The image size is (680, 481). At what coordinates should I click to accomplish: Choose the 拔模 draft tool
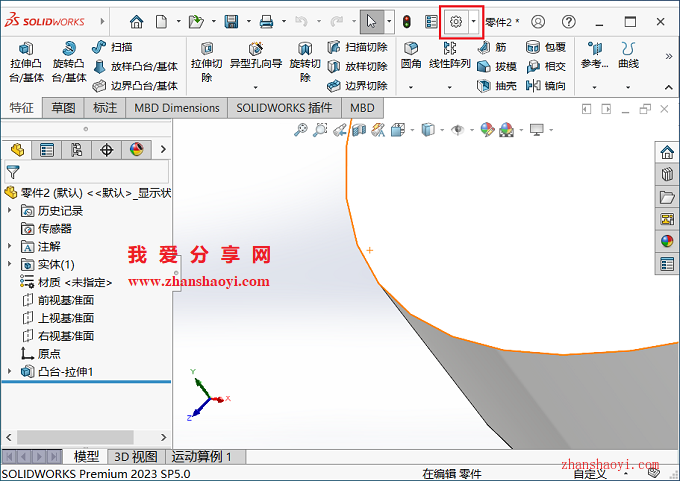pyautogui.click(x=497, y=66)
